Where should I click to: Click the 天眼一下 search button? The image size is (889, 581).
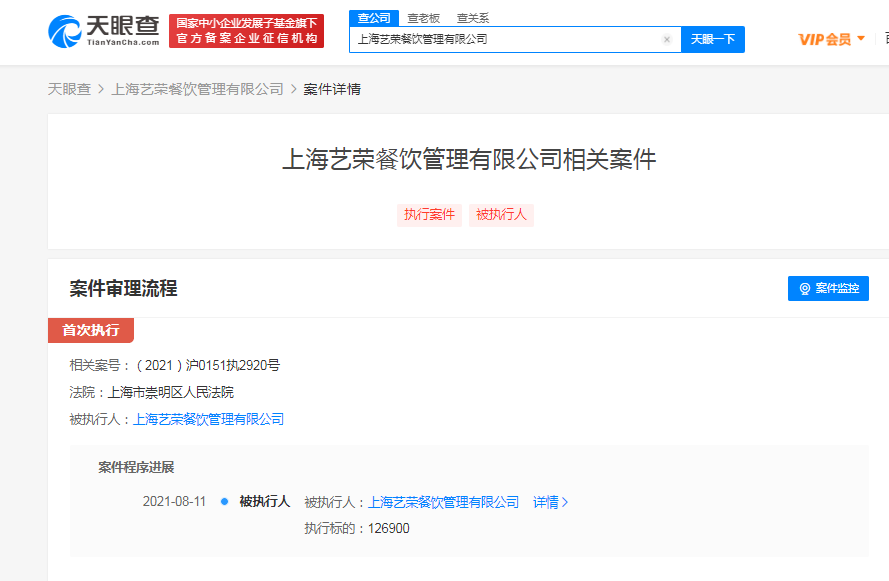(x=713, y=39)
